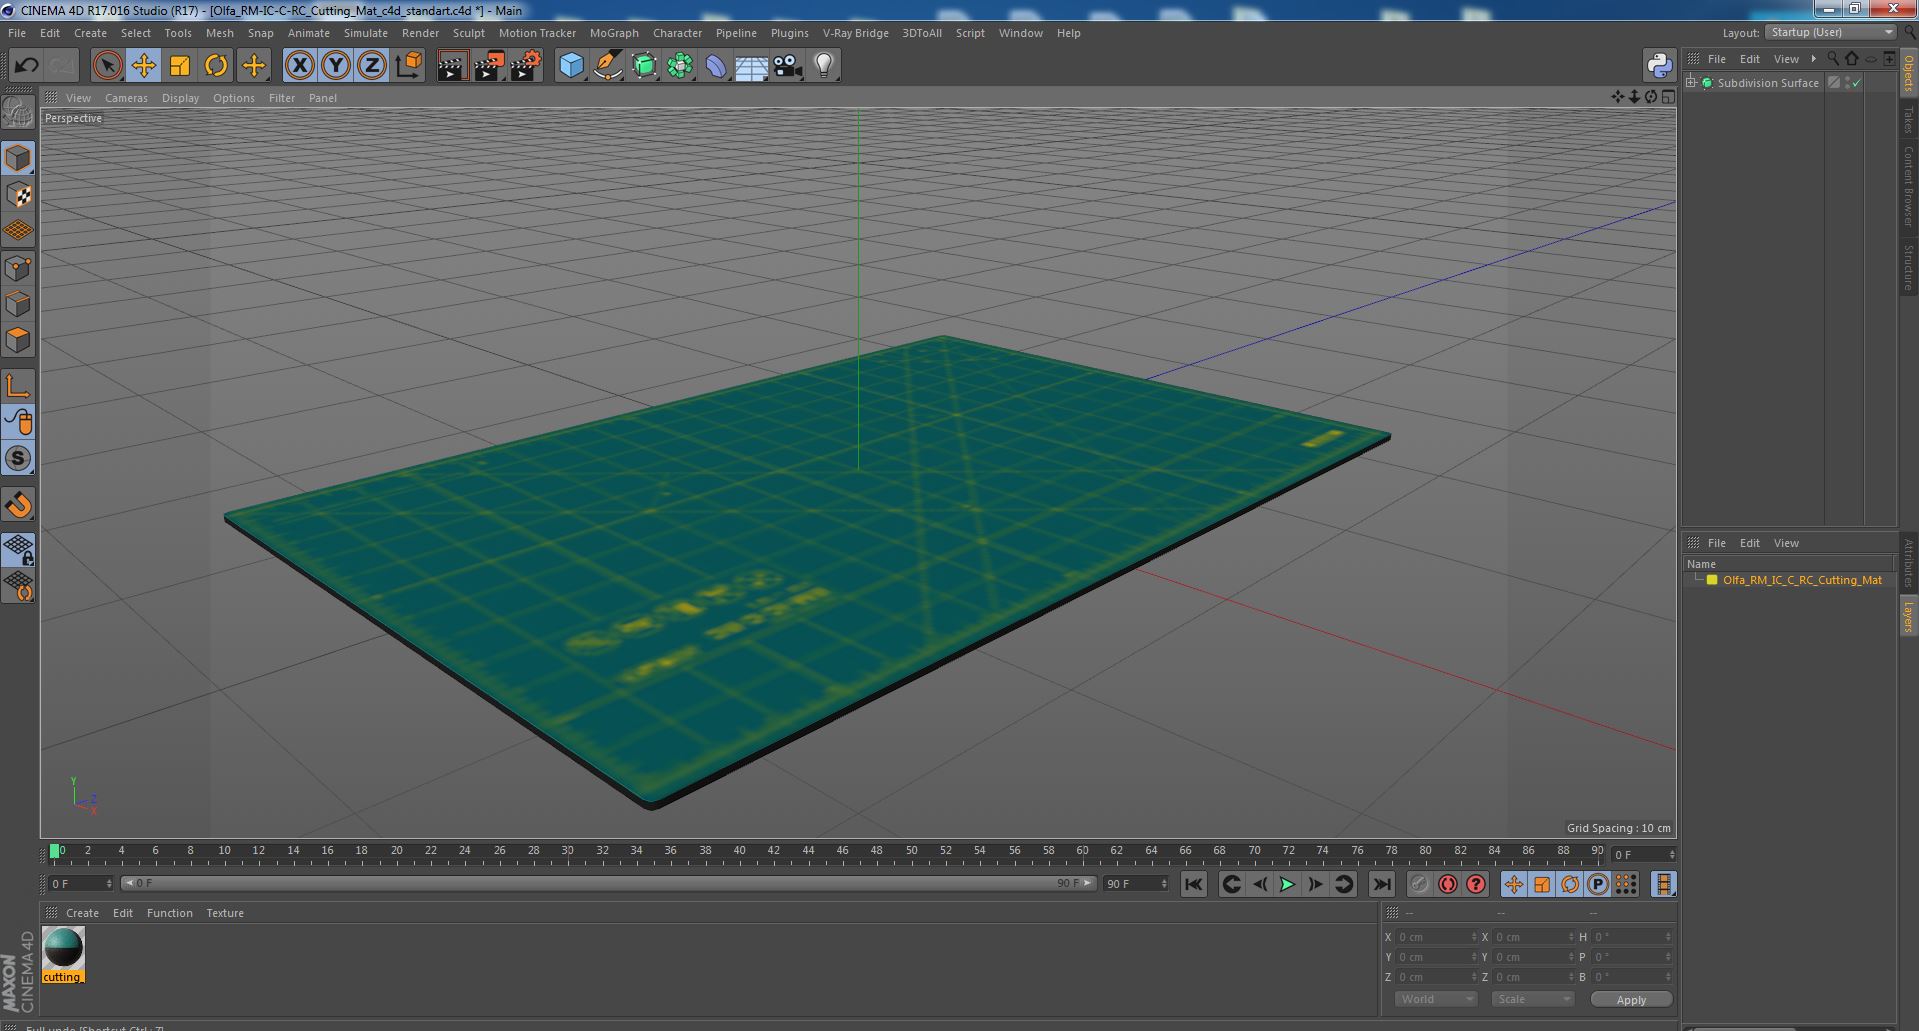Open the deformer objects icon
Image resolution: width=1919 pixels, height=1031 pixels.
coord(716,66)
